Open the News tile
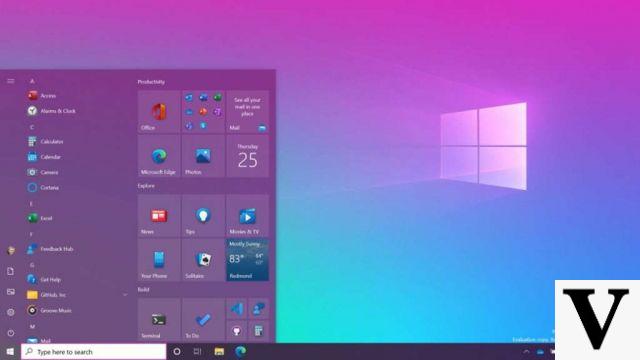The image size is (640, 360). point(159,216)
